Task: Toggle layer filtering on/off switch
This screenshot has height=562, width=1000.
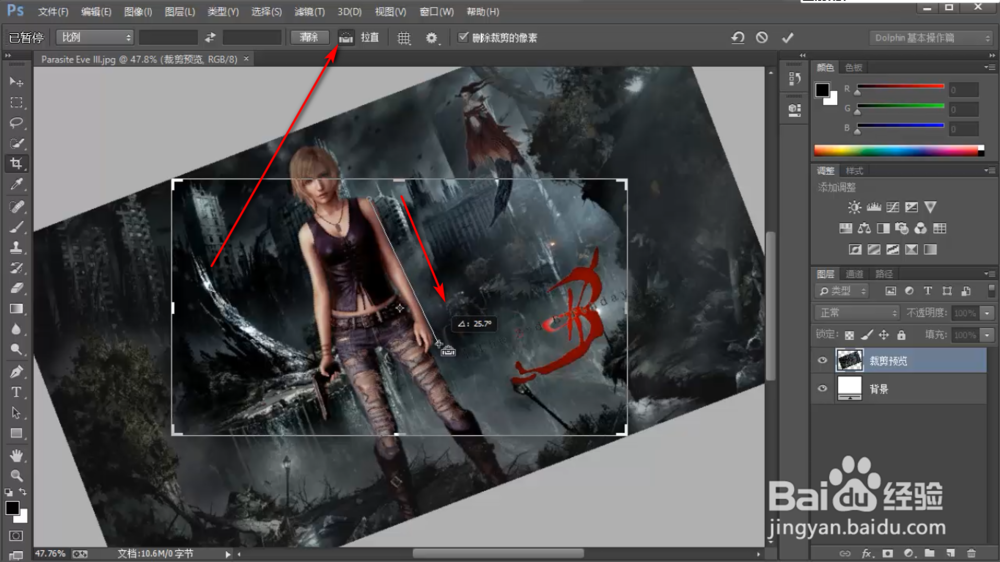Action: [991, 291]
